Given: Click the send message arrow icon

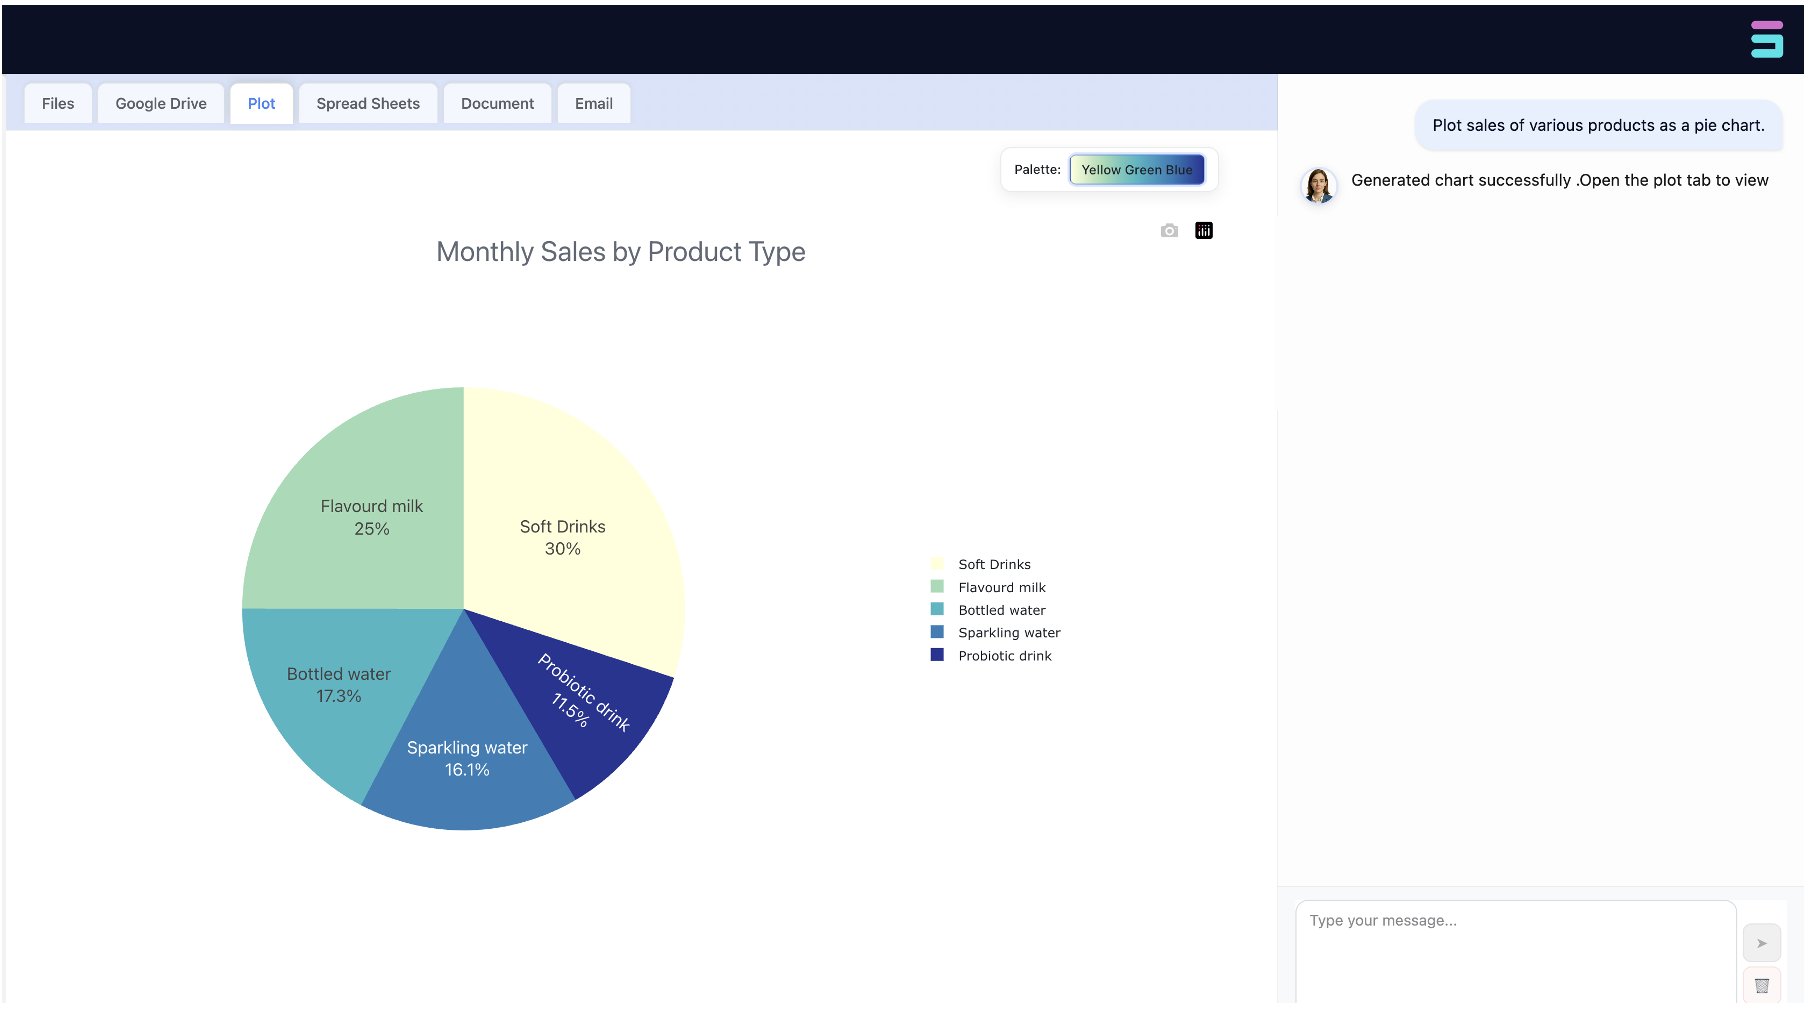Looking at the screenshot, I should [x=1762, y=941].
